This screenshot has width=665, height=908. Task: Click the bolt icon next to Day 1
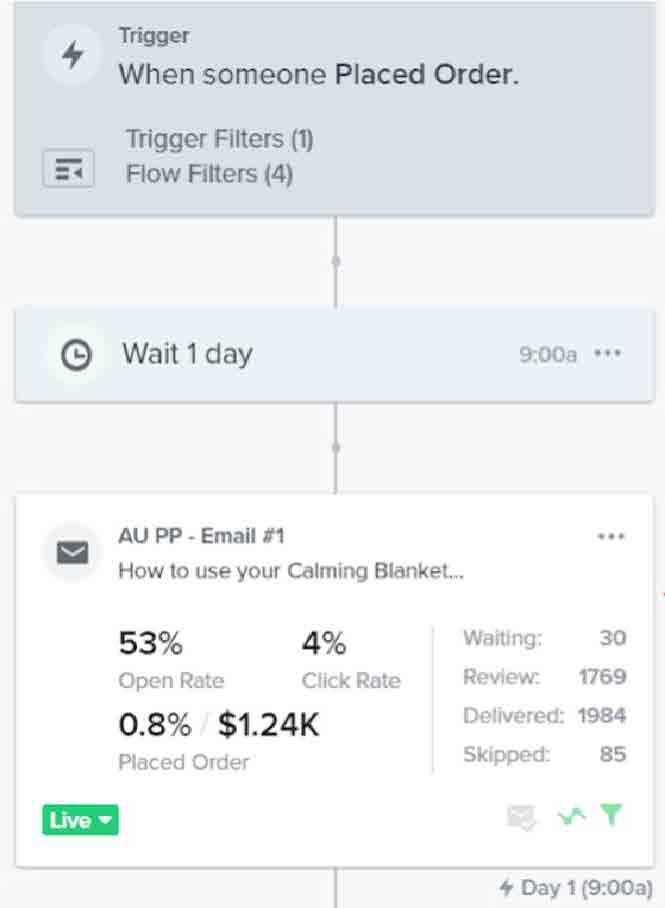pos(506,887)
